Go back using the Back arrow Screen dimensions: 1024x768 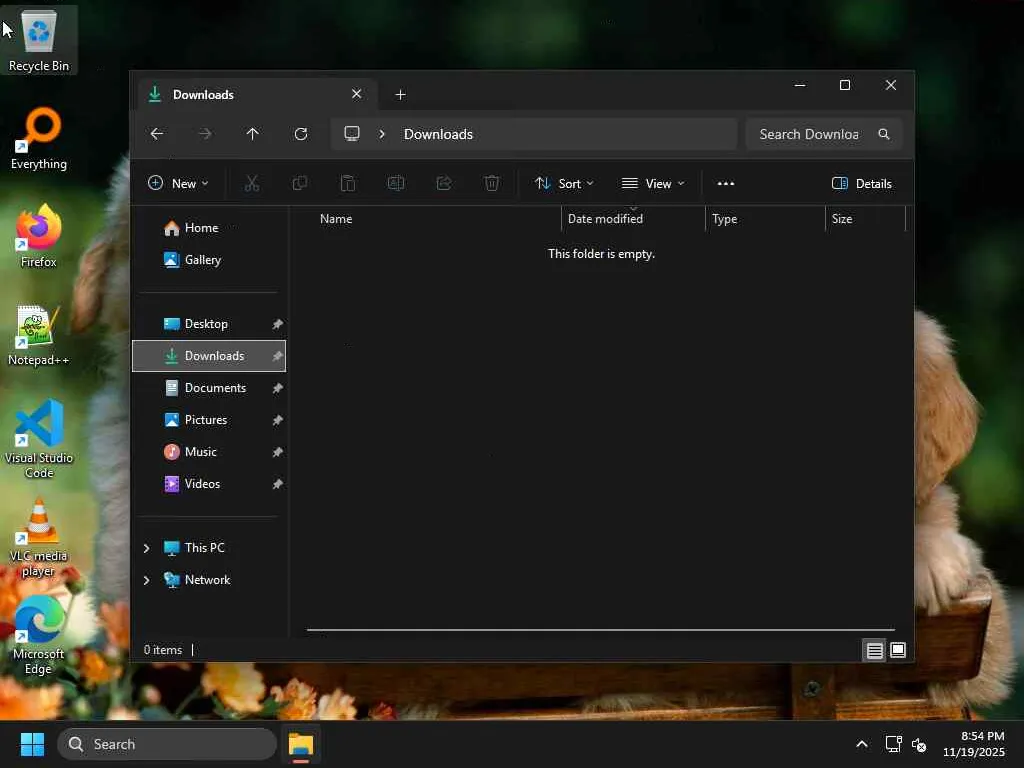point(157,134)
